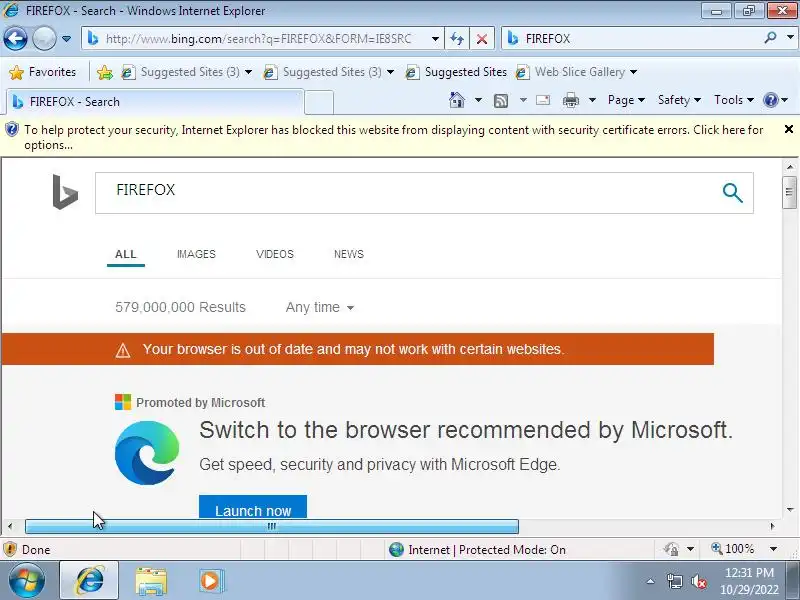This screenshot has width=800, height=600.
Task: Open search provider dropdown arrow
Action: (790, 38)
